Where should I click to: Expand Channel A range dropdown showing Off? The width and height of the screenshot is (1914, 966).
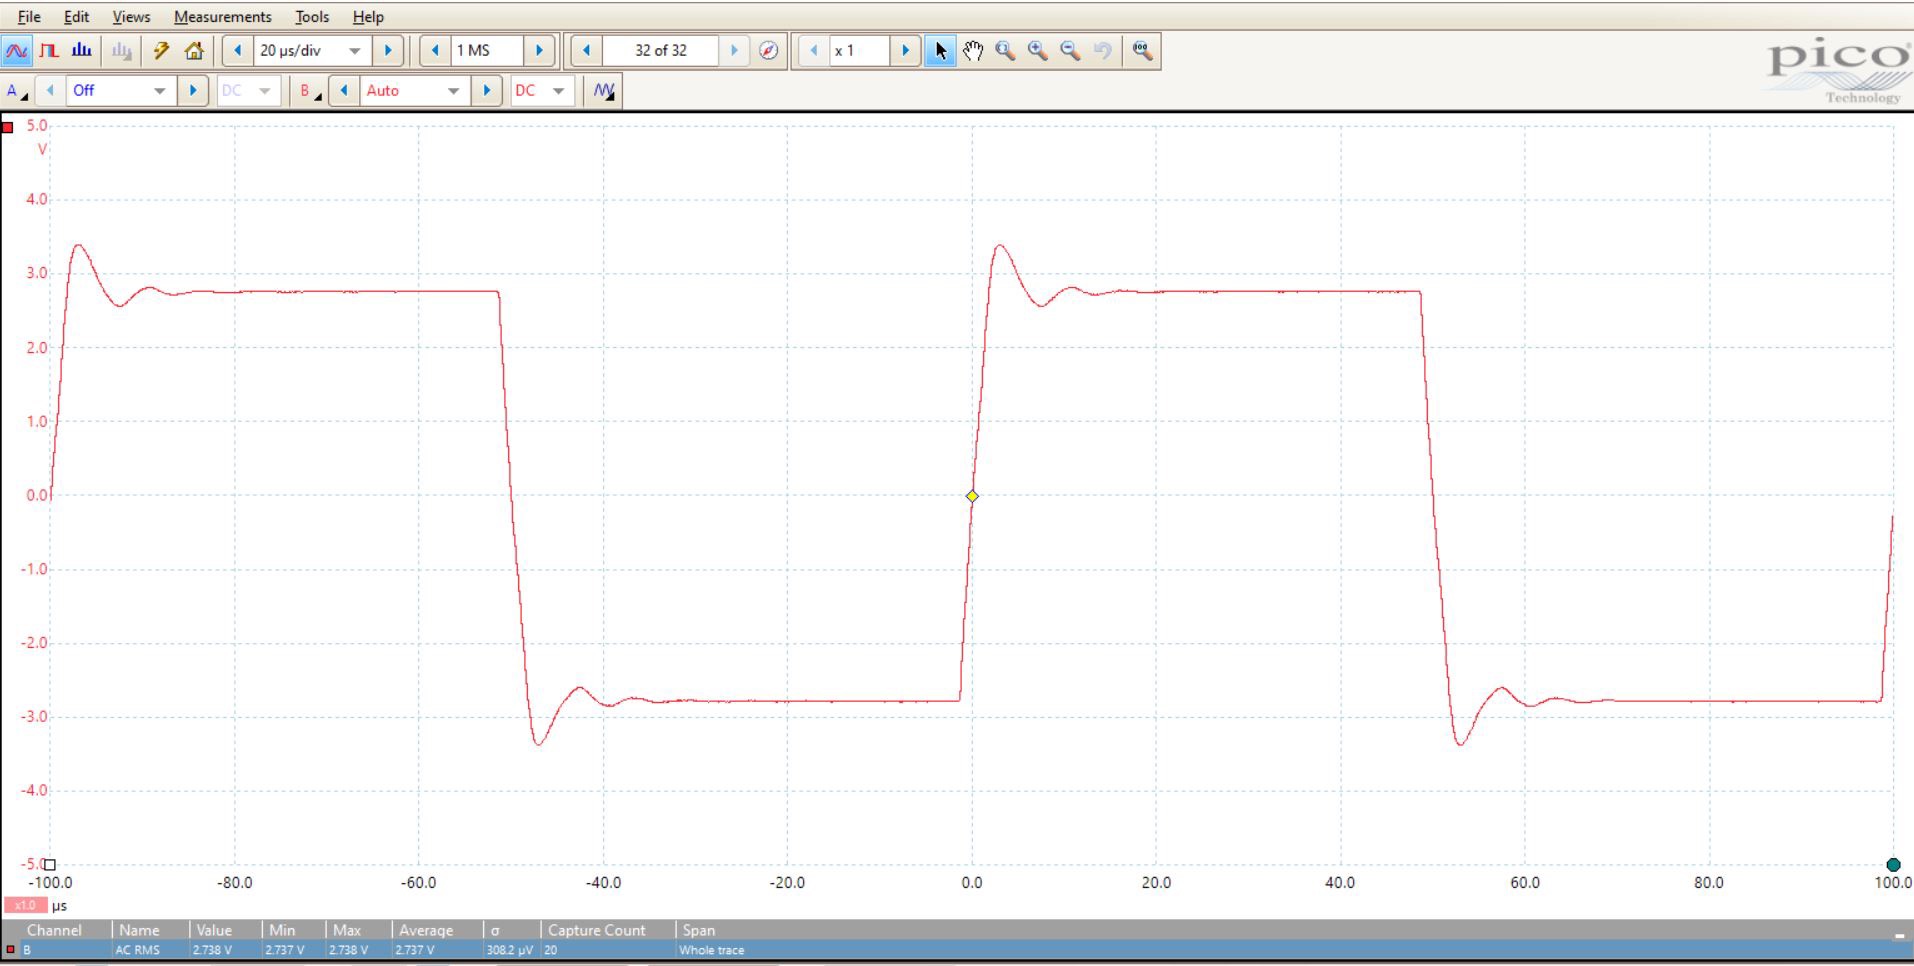(159, 91)
